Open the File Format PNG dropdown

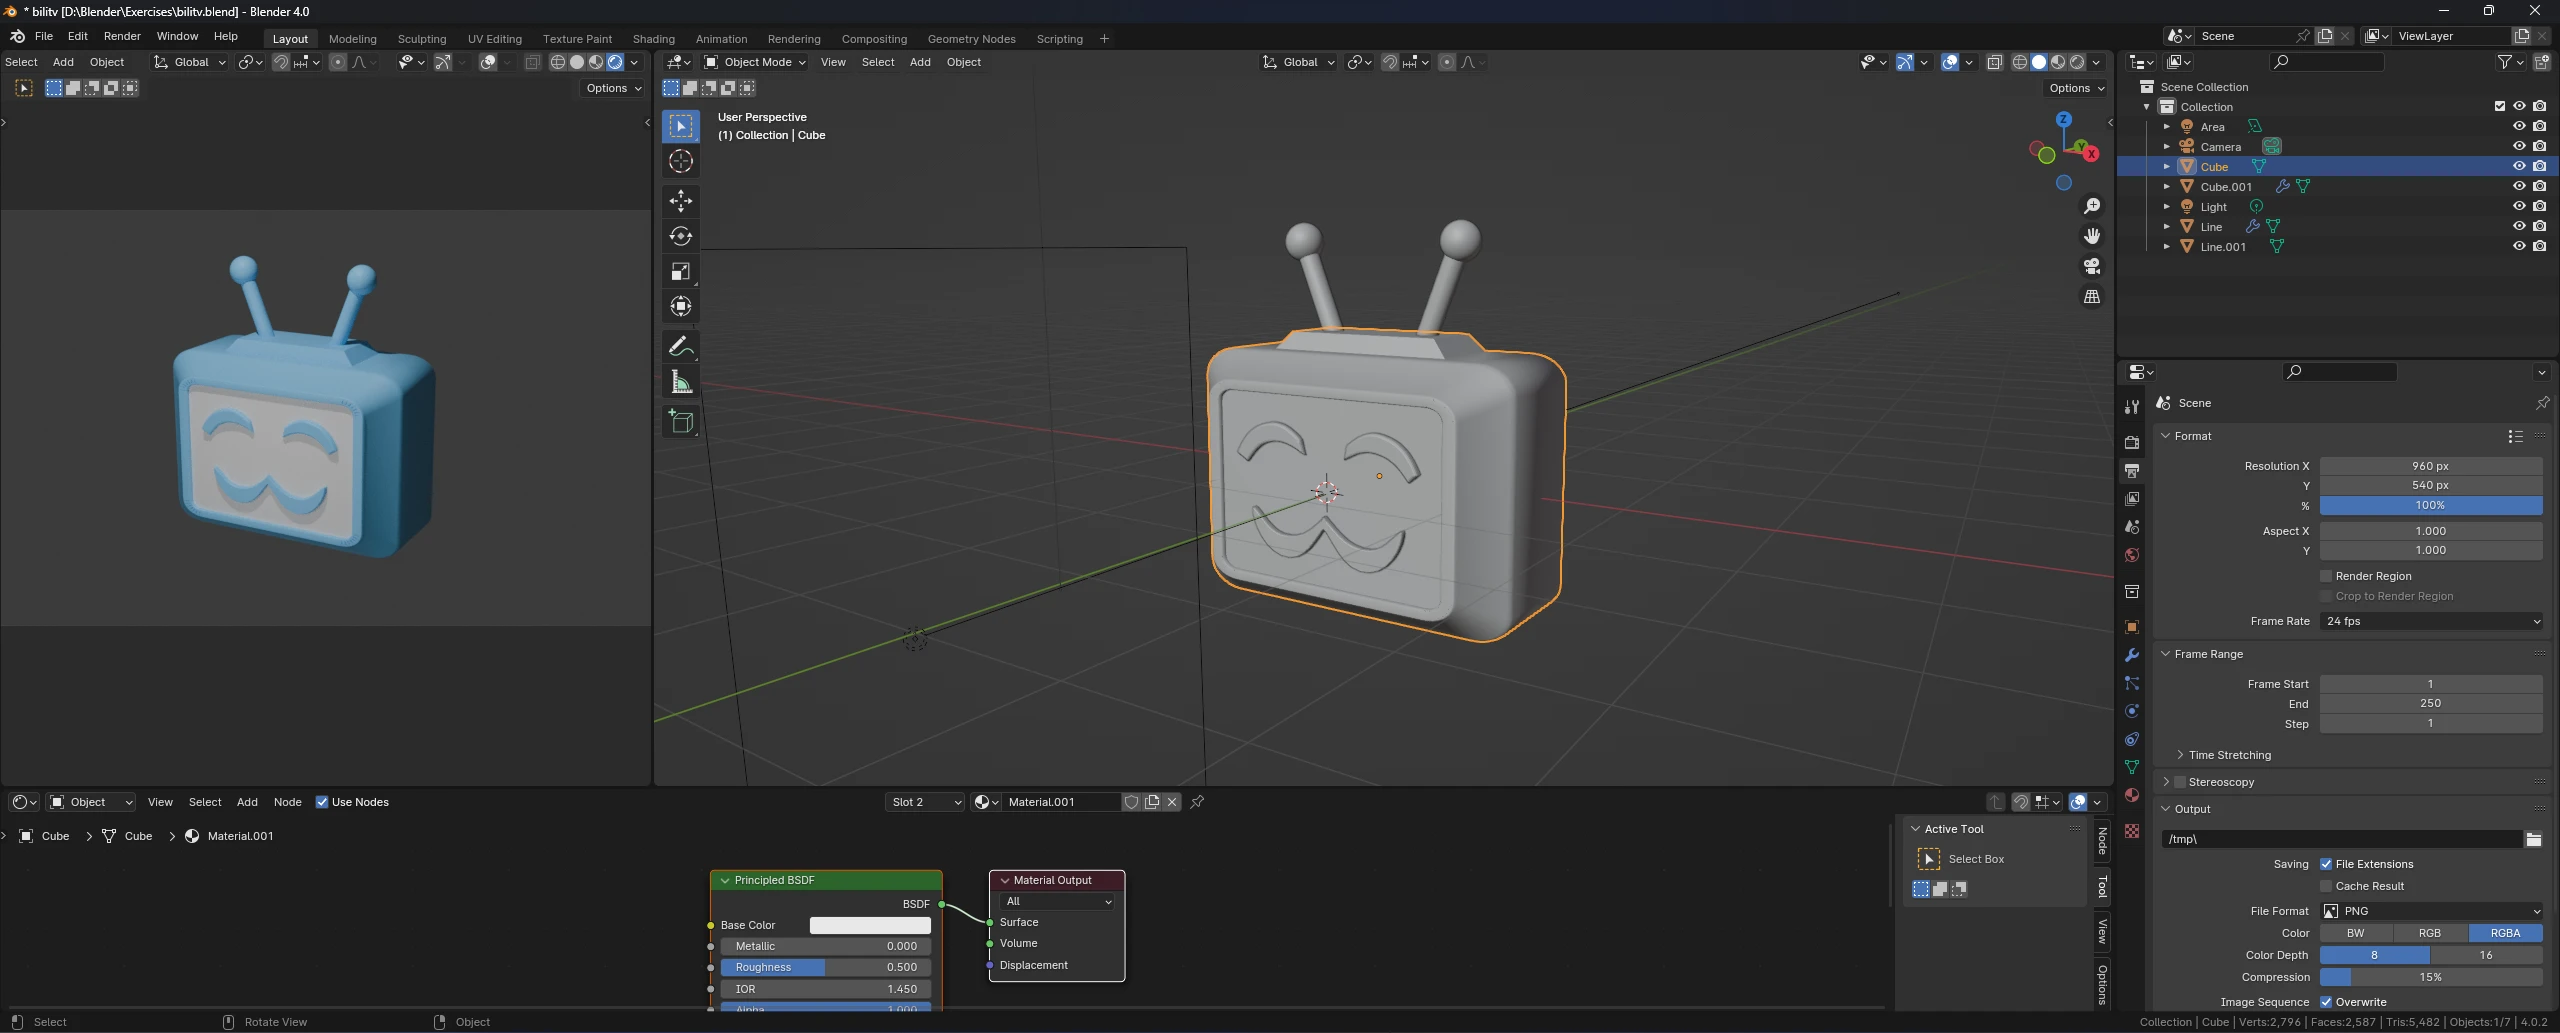coord(2431,911)
